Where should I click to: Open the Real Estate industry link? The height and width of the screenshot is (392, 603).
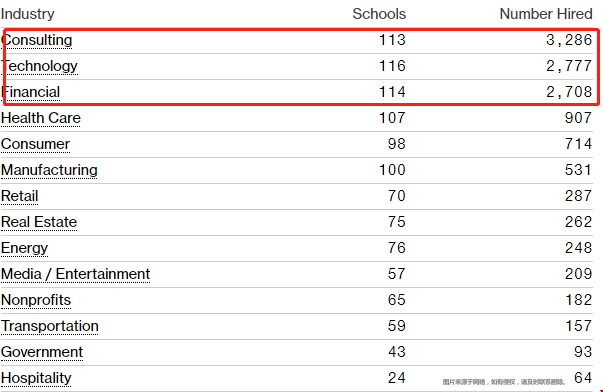point(39,222)
